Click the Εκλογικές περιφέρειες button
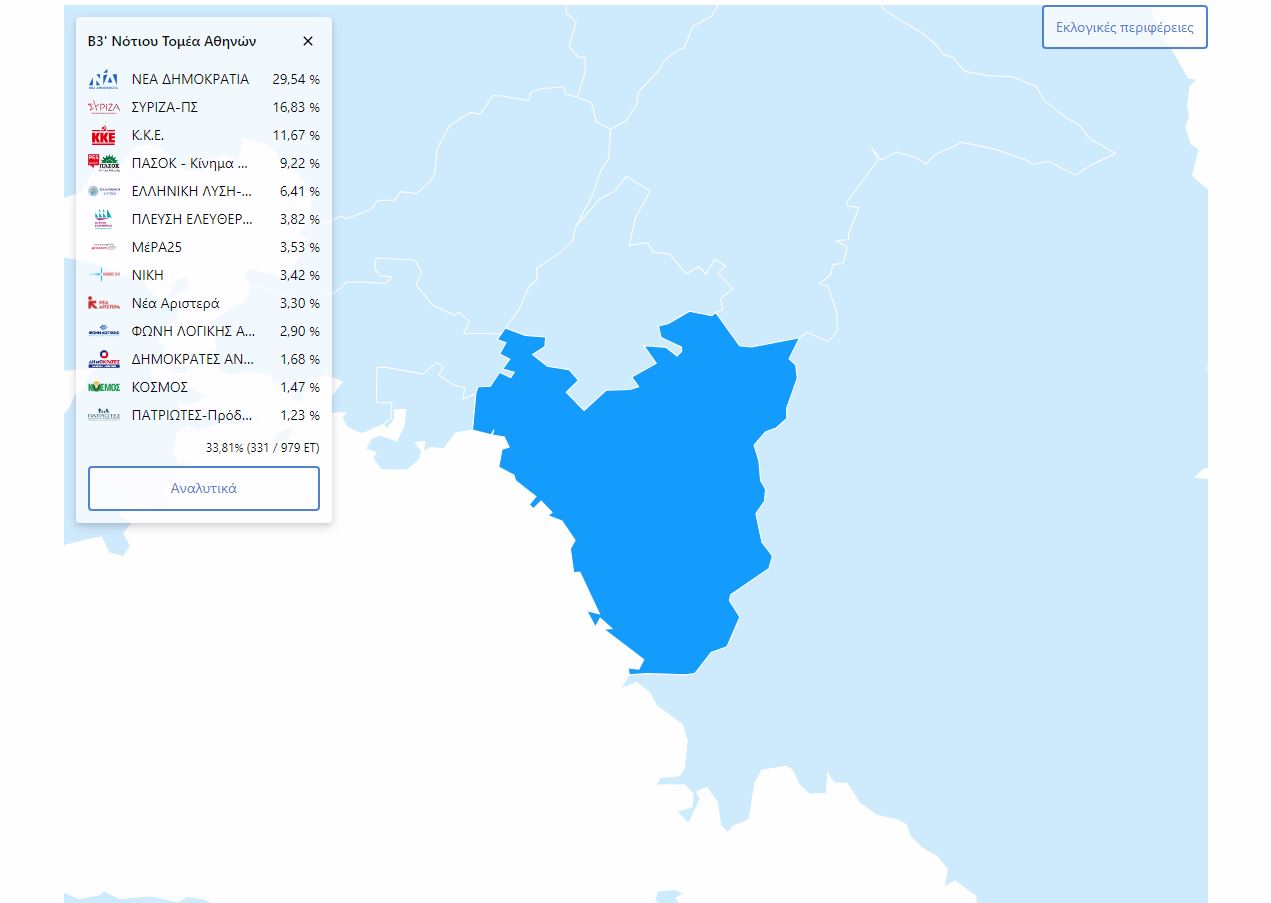The height and width of the screenshot is (903, 1271). point(1124,27)
